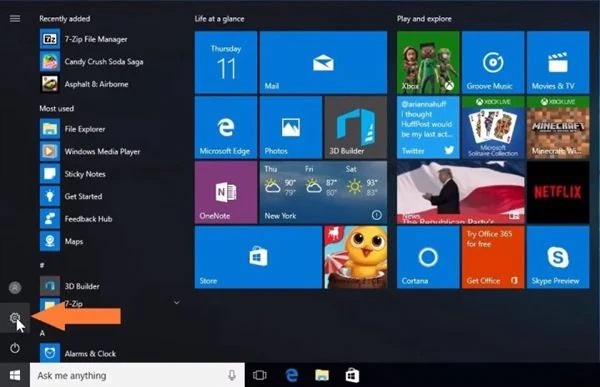Image resolution: width=600 pixels, height=387 pixels.
Task: Open the 3D Builder tile
Action: tap(356, 127)
